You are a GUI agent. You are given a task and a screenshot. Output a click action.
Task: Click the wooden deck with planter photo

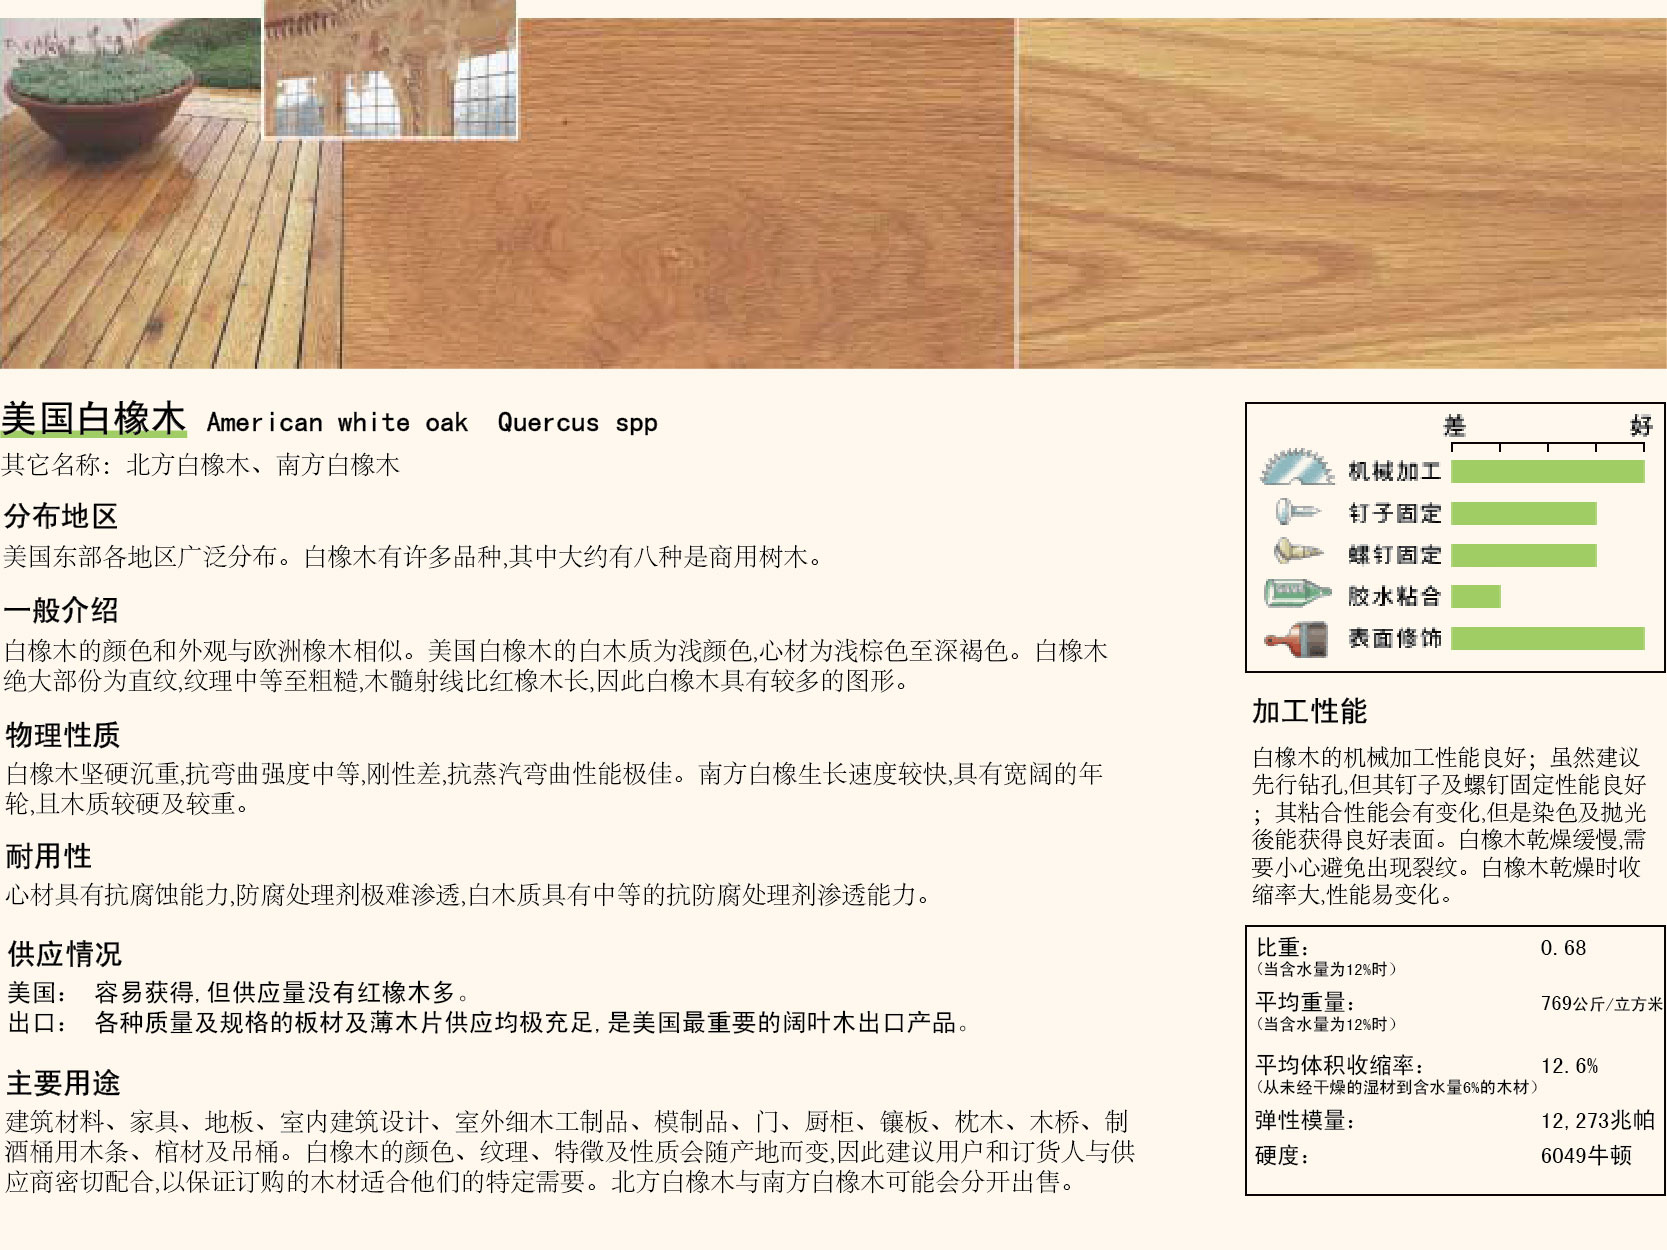pyautogui.click(x=170, y=194)
